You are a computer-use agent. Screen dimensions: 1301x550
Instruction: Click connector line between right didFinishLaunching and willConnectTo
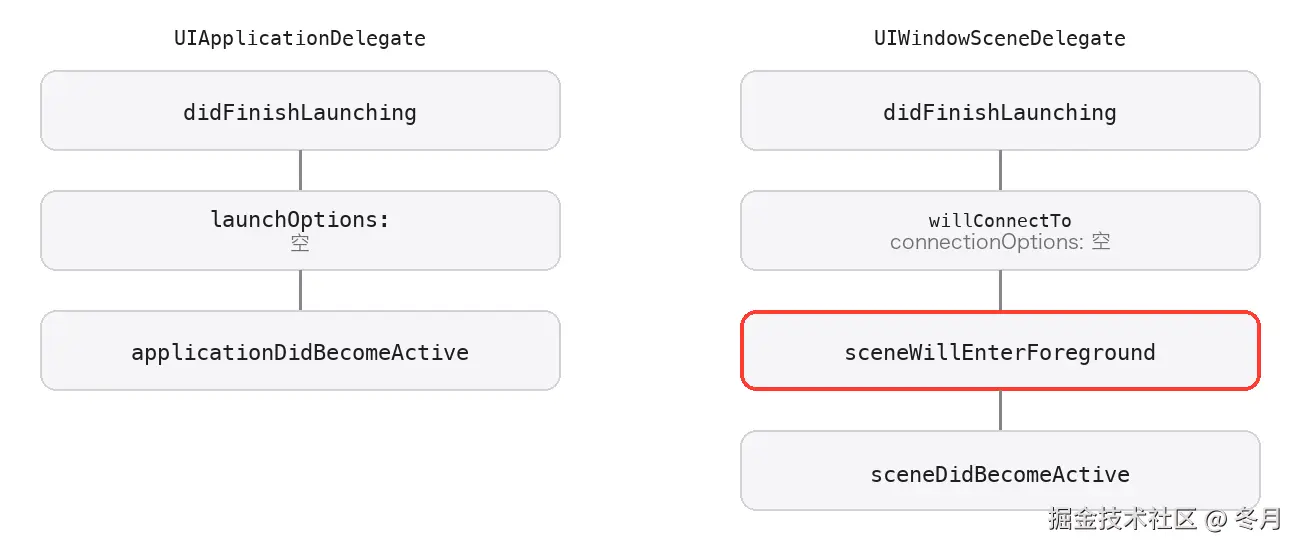coord(1000,171)
